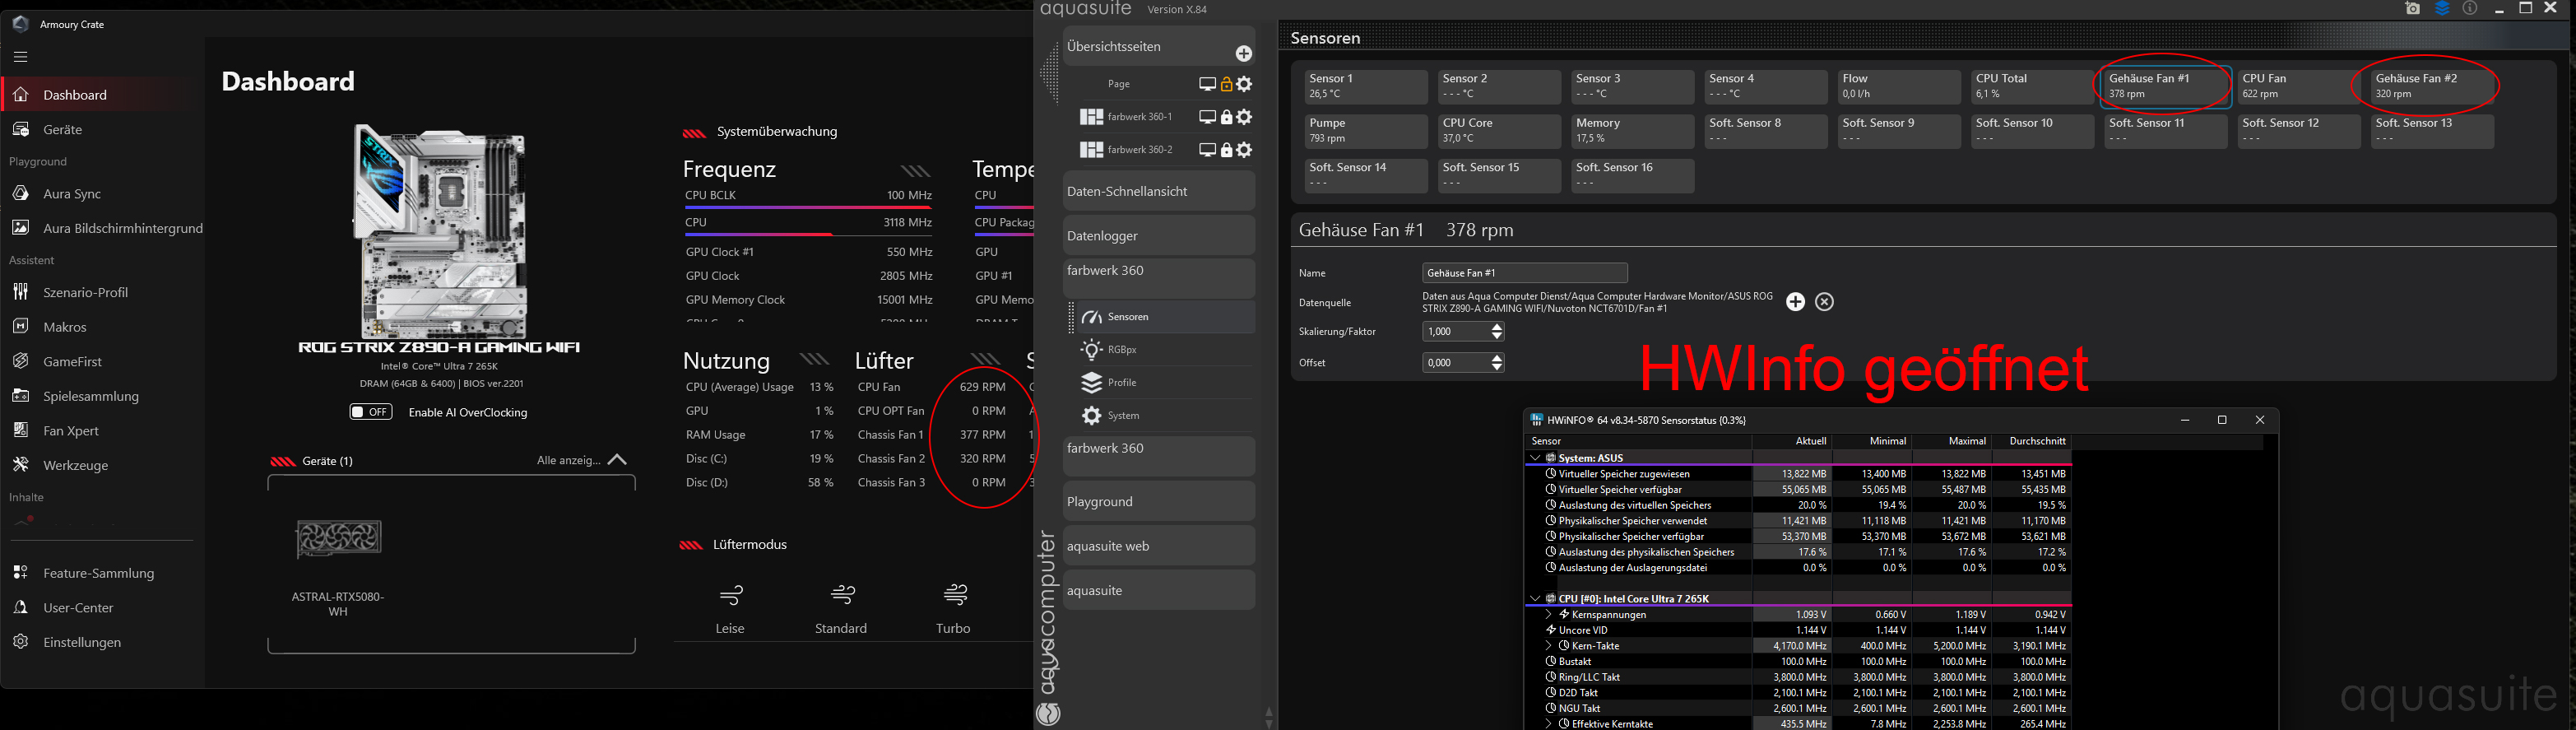Toggle the lock on the Page entry
Screen dimensions: 2576x730
pyautogui.click(x=1226, y=84)
